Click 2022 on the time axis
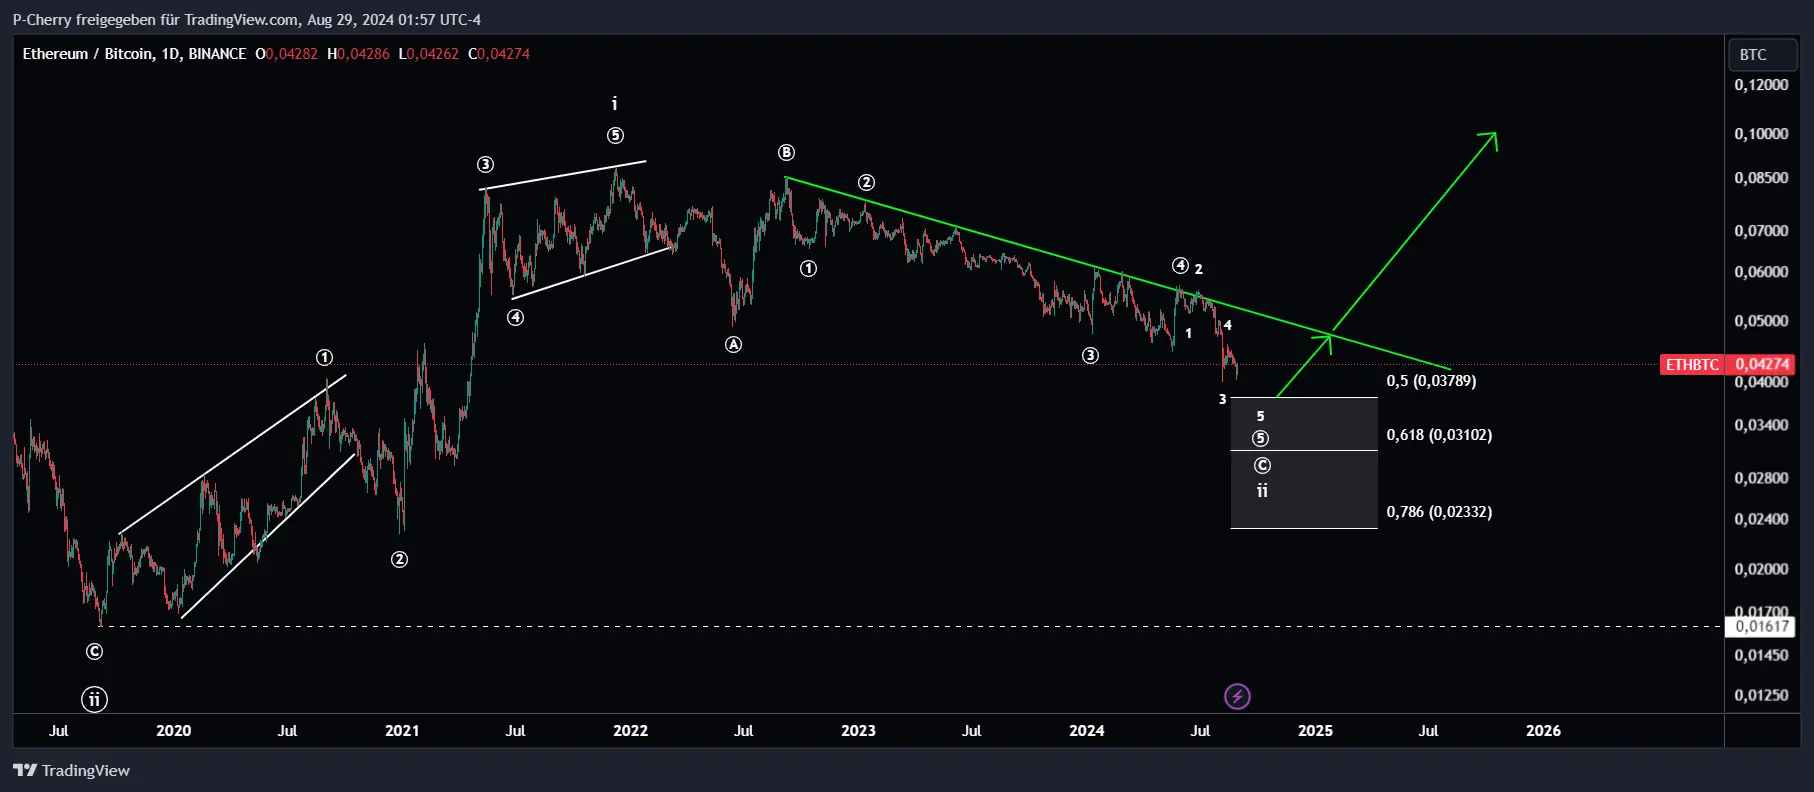 630,731
